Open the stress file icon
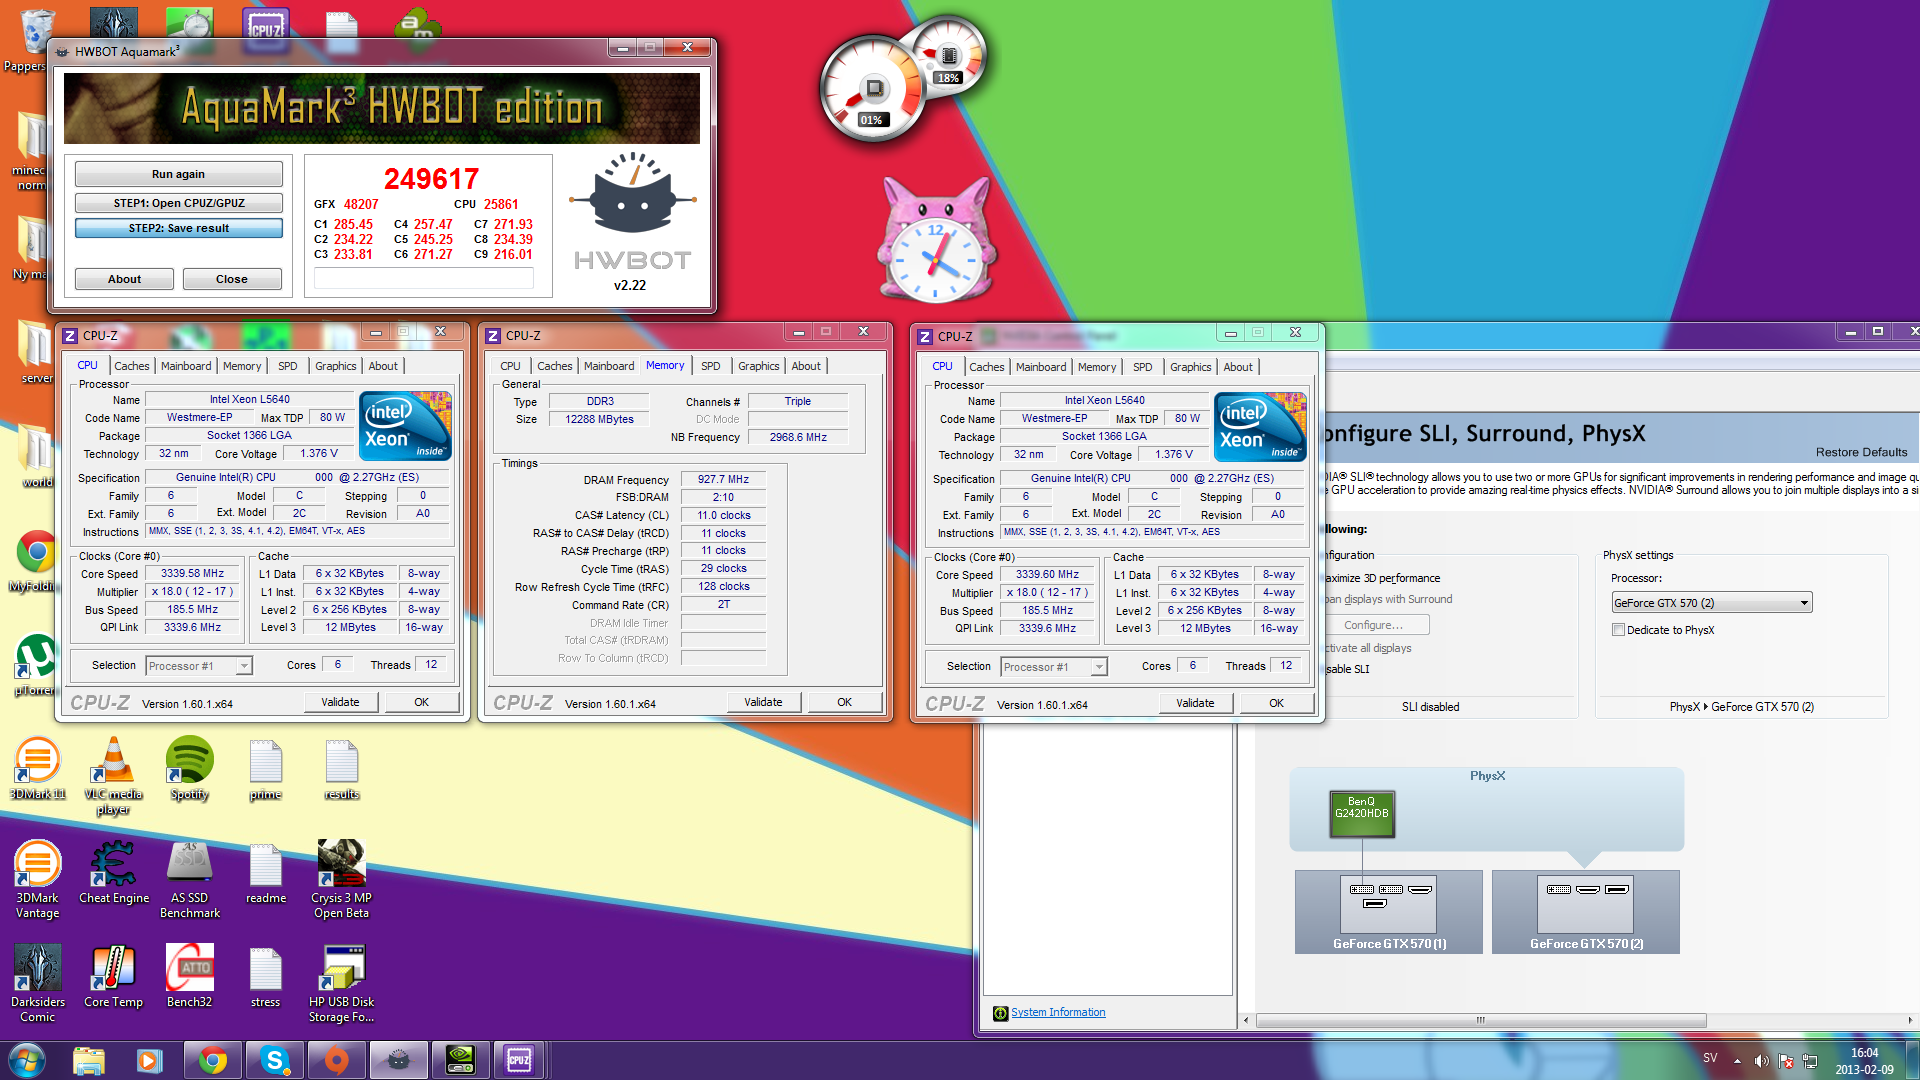This screenshot has height=1080, width=1920. (x=265, y=976)
